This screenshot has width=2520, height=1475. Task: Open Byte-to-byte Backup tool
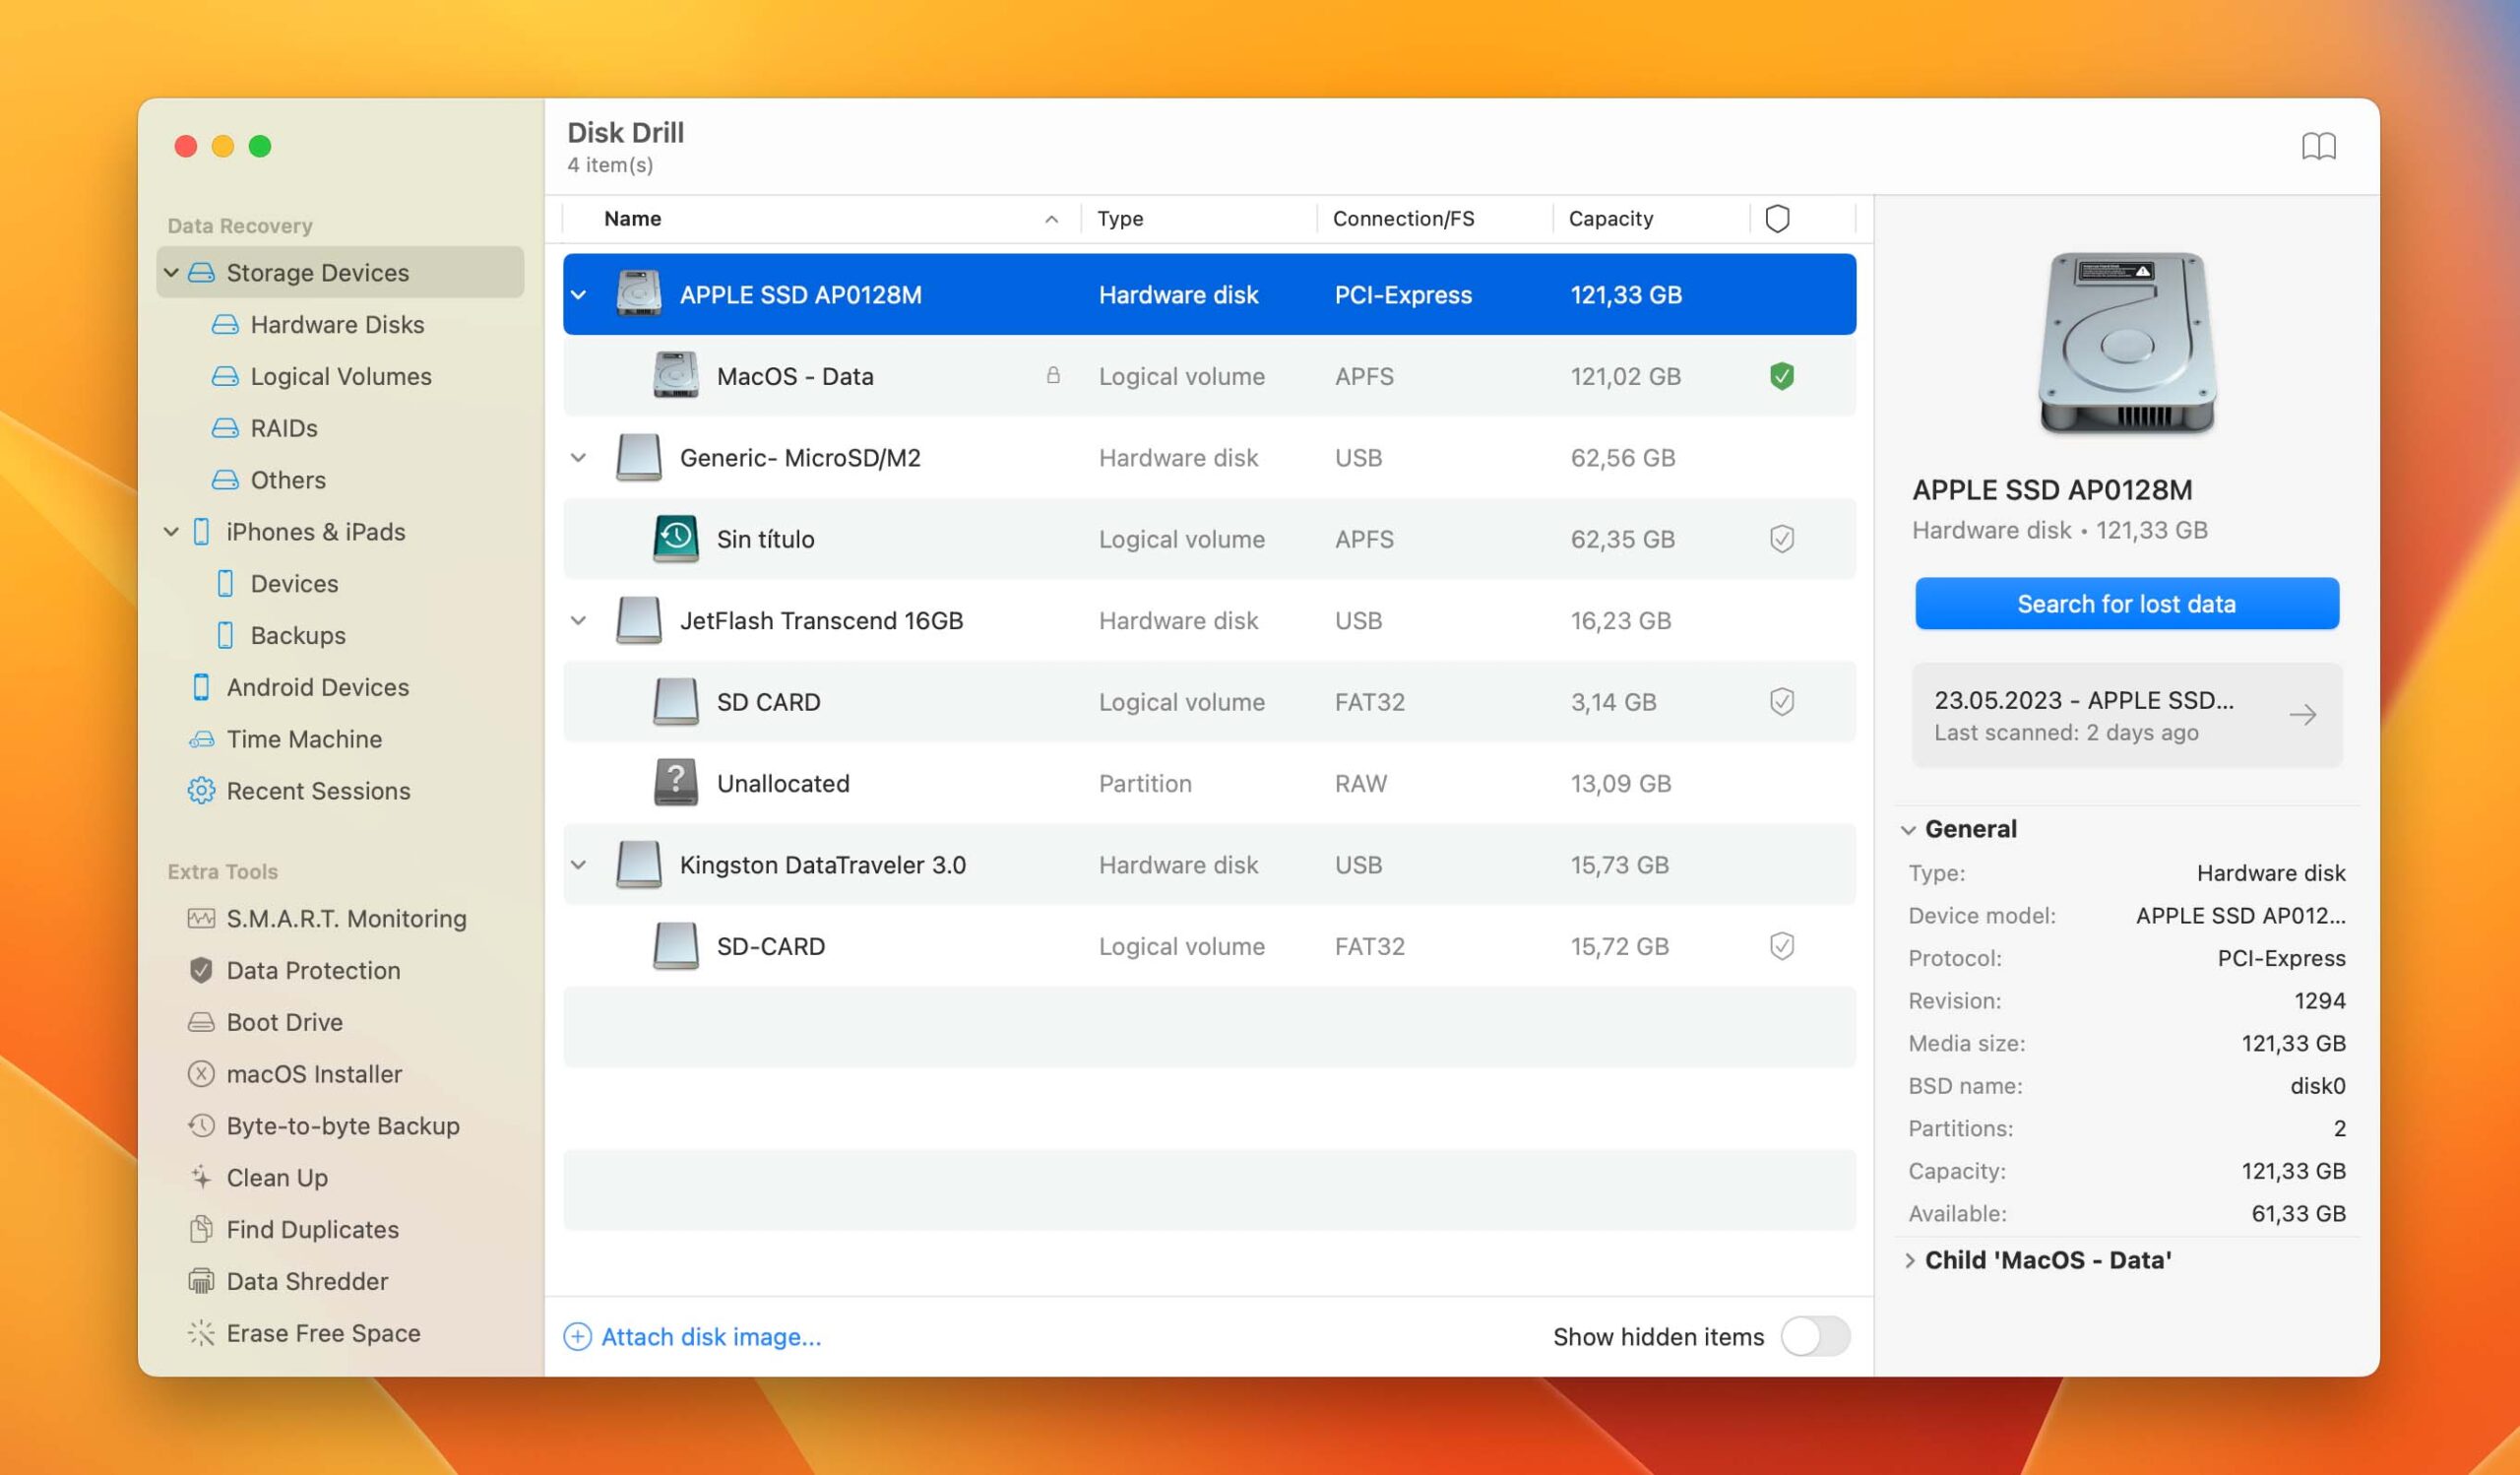coord(343,1123)
